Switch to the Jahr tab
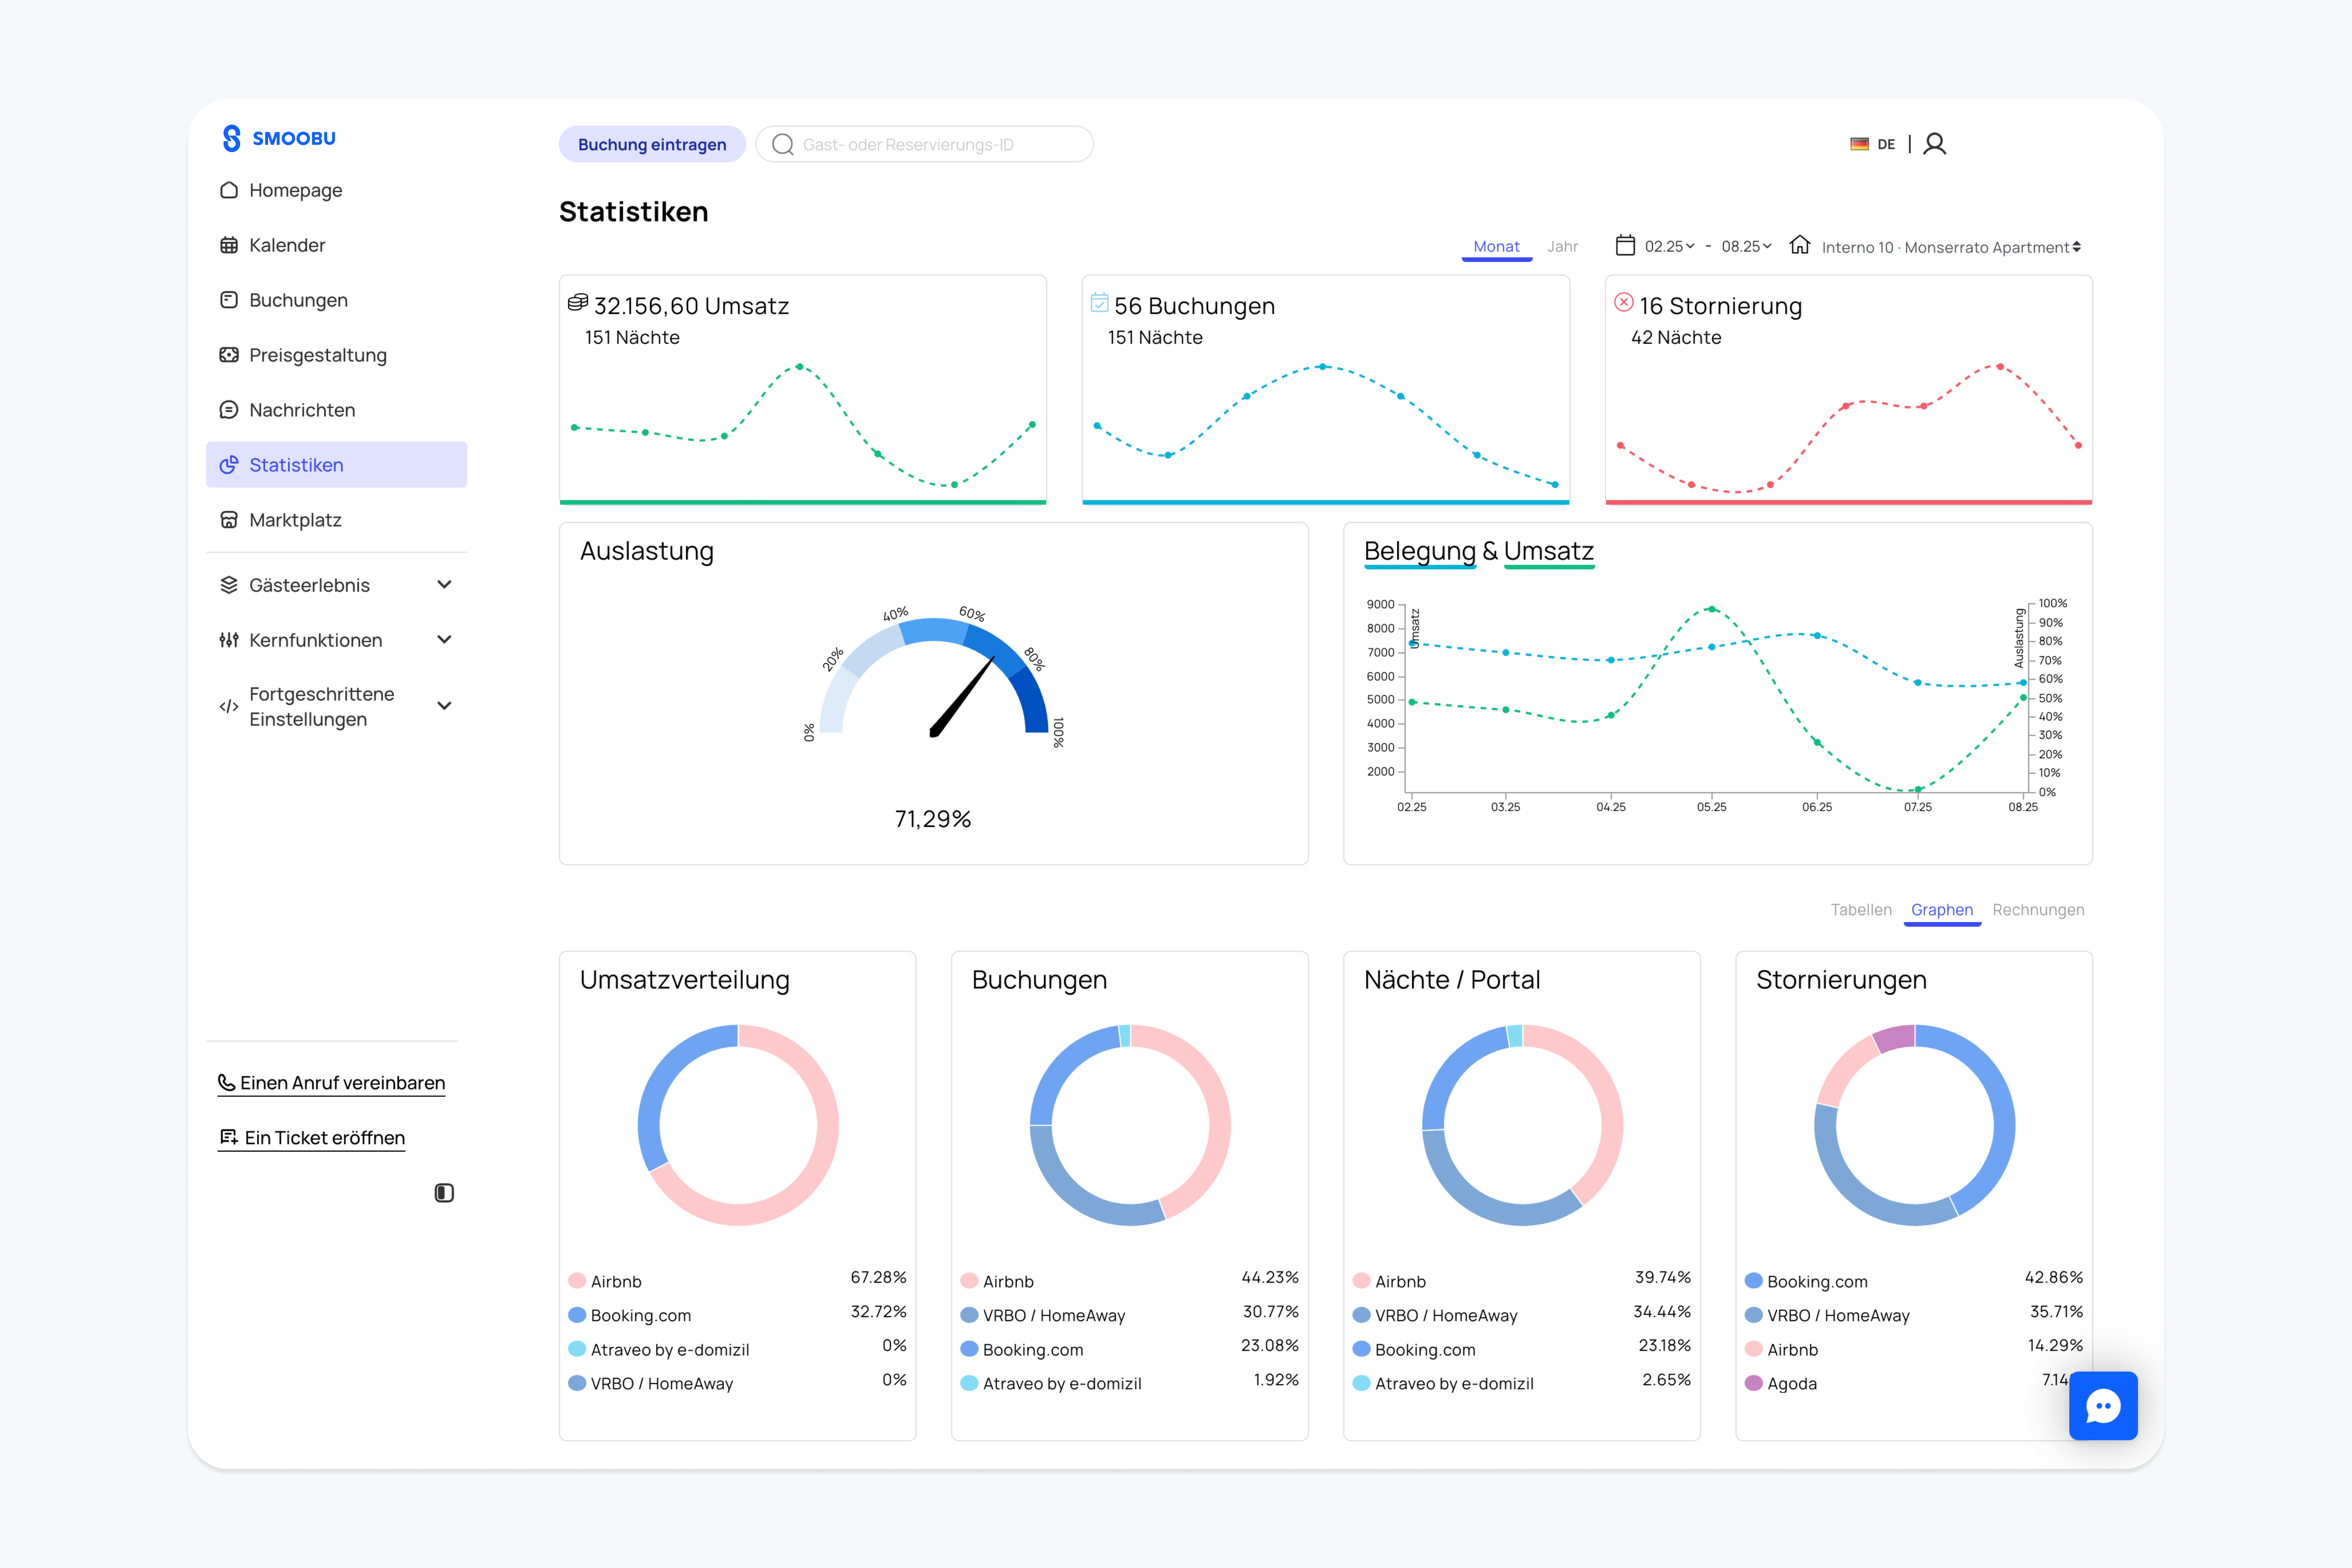The width and height of the screenshot is (2352, 1568). pos(1562,246)
